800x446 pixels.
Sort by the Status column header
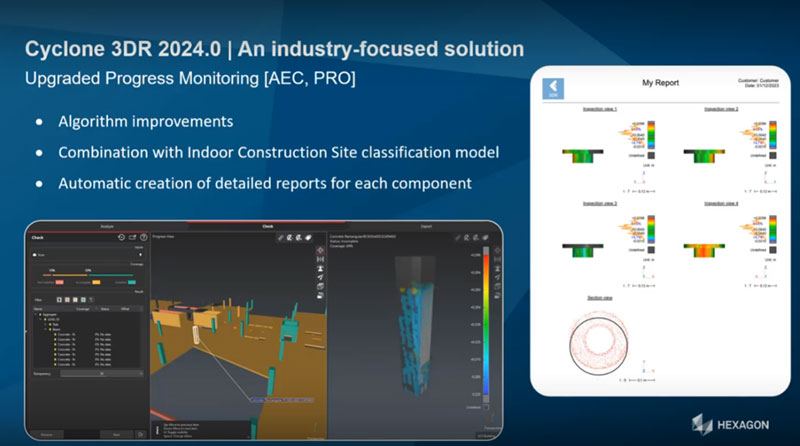click(x=105, y=309)
